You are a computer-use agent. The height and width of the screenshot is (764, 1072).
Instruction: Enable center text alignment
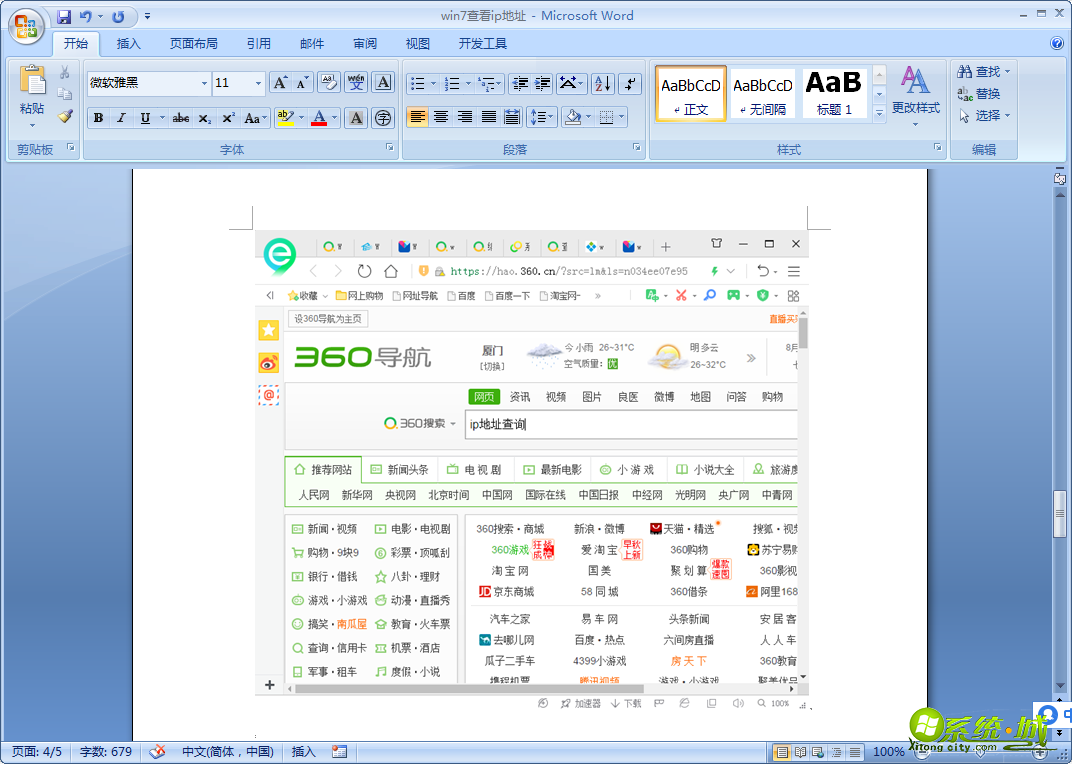[441, 117]
